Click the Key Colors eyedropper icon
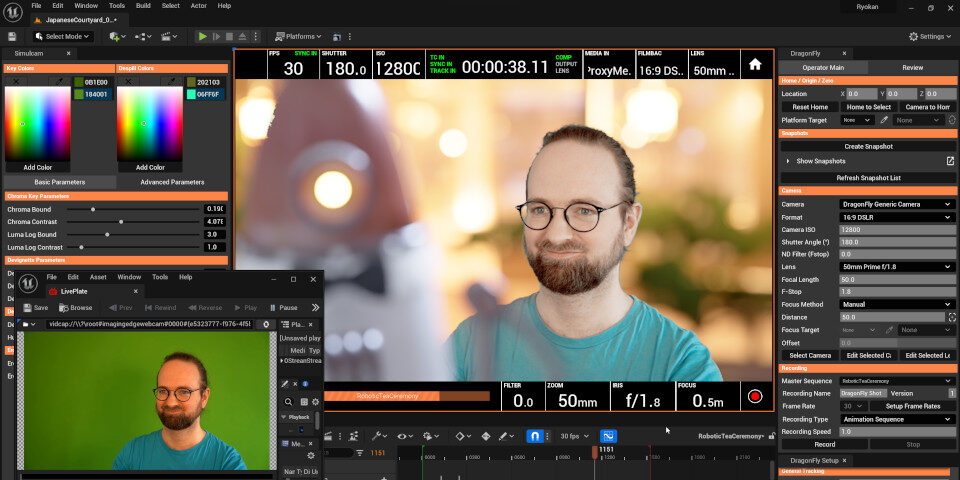This screenshot has width=960, height=480. point(59,81)
